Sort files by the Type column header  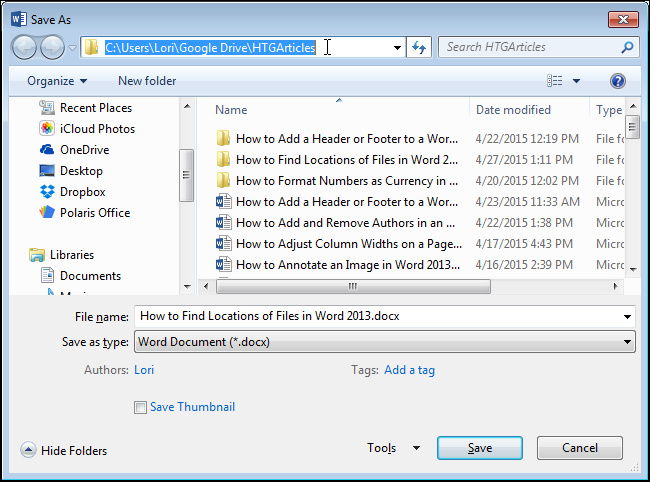(x=609, y=110)
